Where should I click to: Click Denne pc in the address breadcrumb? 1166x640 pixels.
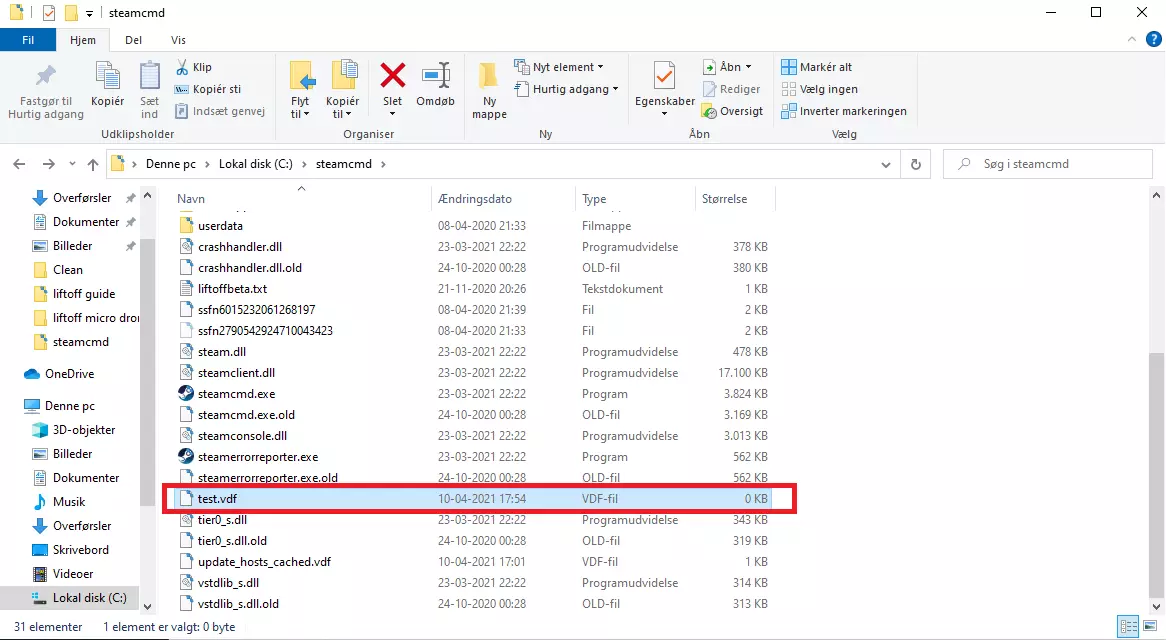pyautogui.click(x=170, y=164)
